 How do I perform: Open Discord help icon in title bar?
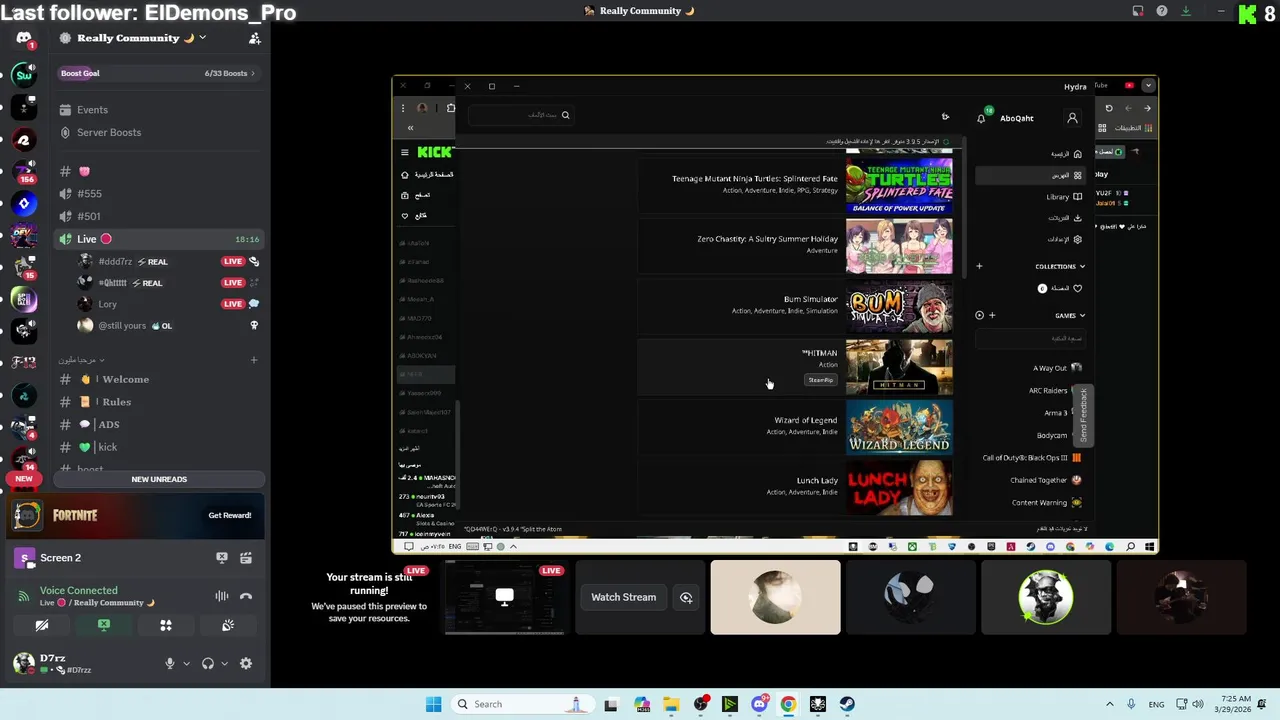click(x=1162, y=11)
